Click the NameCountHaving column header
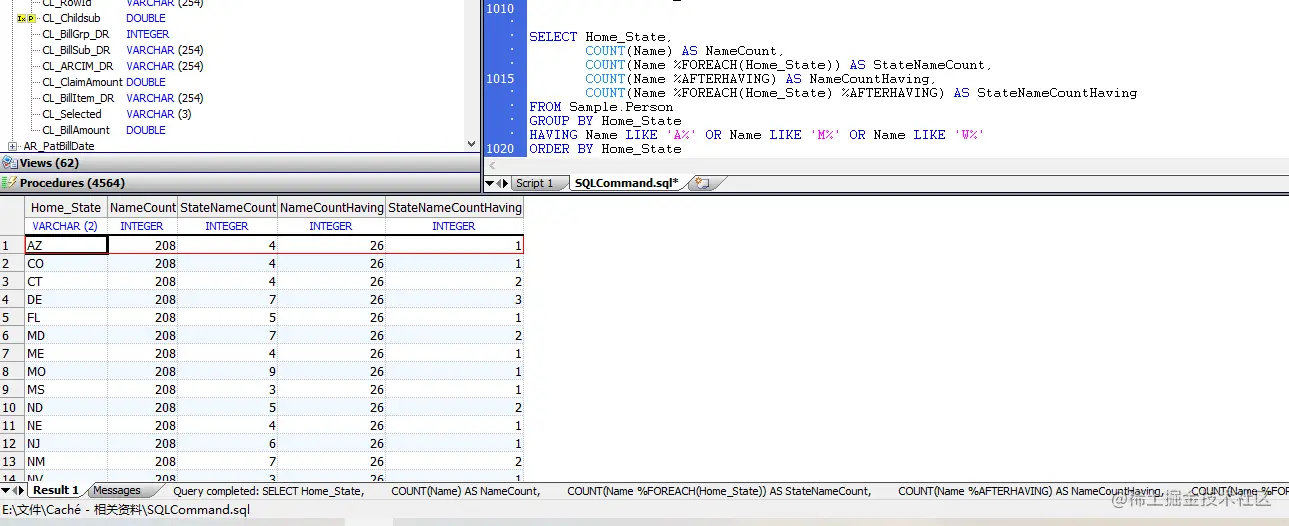The height and width of the screenshot is (526, 1289). click(x=331, y=208)
